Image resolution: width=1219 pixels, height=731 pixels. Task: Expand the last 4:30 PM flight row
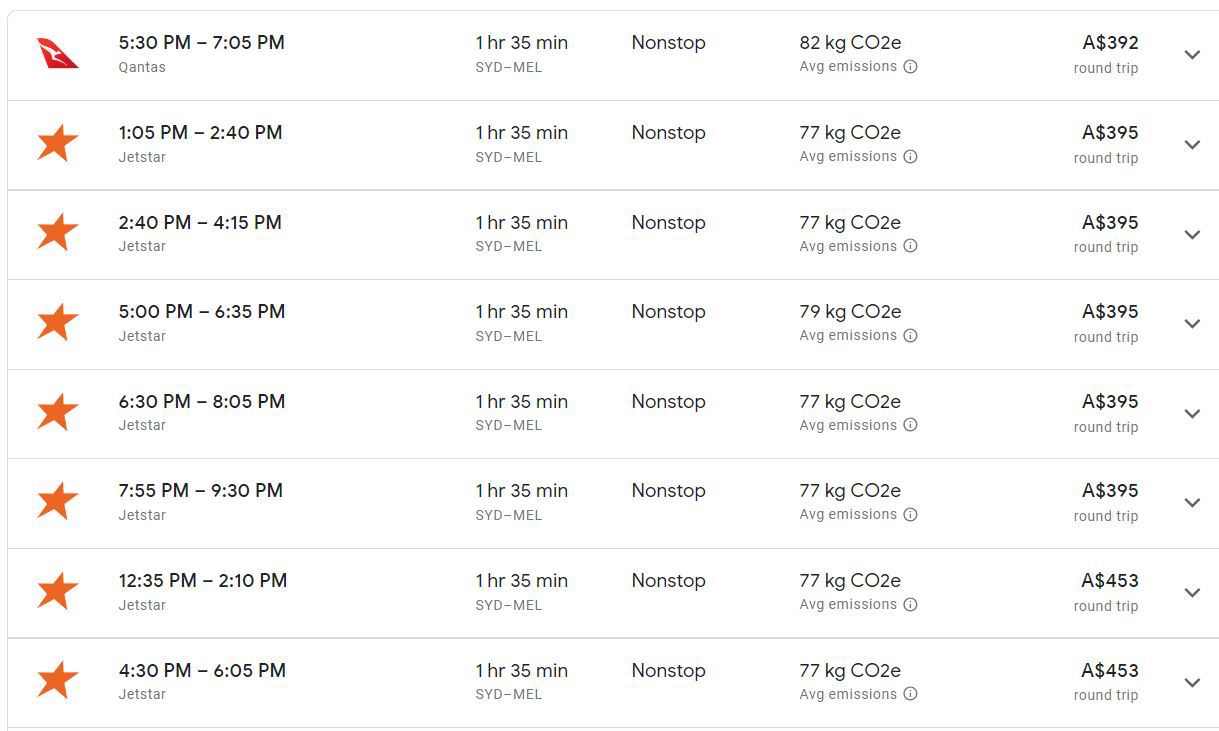[1192, 681]
